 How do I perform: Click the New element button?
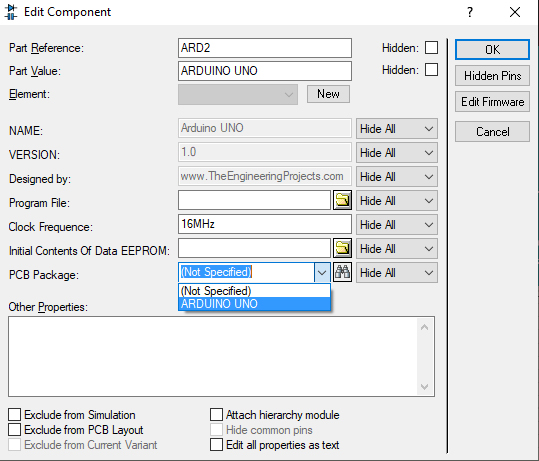coord(328,94)
